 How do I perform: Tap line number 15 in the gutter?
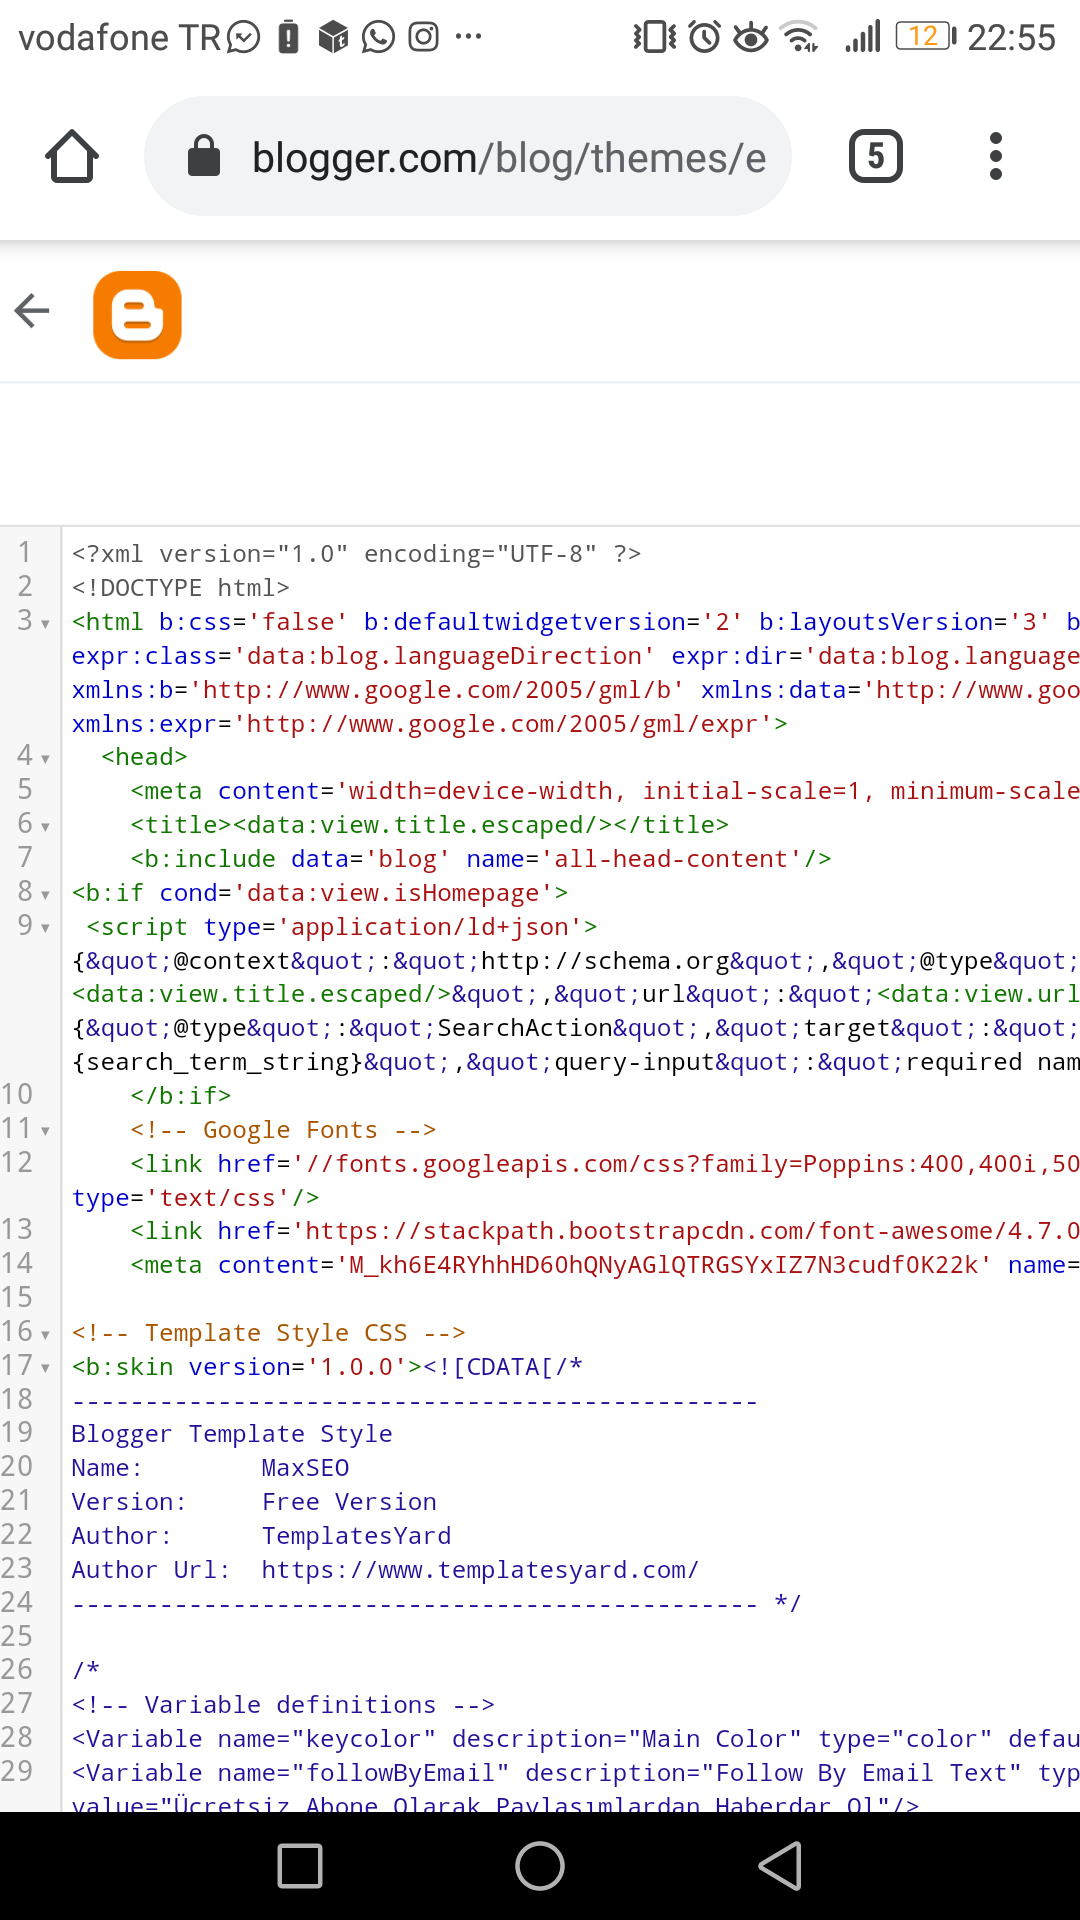pos(17,1297)
